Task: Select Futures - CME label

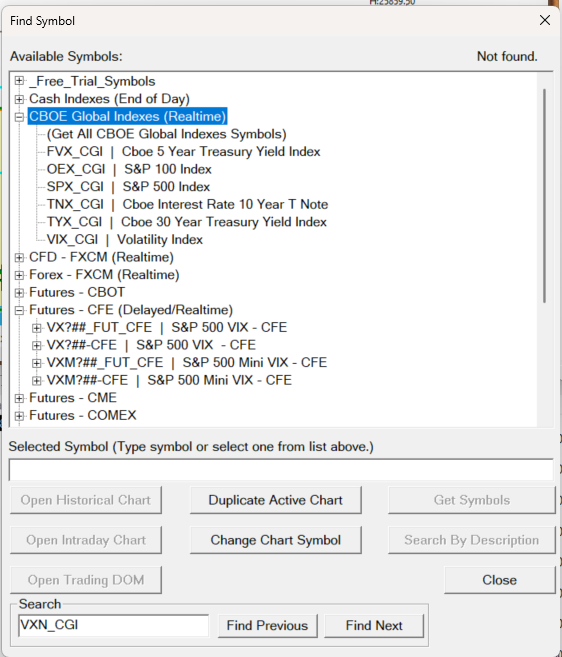Action: tap(73, 398)
